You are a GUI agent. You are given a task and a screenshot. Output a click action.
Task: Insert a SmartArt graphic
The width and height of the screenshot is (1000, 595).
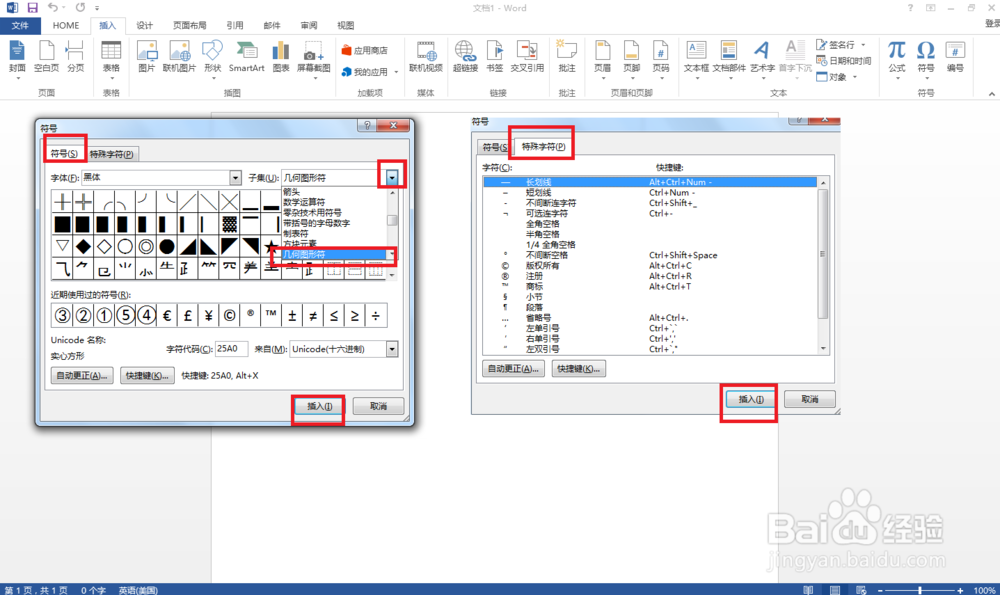(x=246, y=57)
